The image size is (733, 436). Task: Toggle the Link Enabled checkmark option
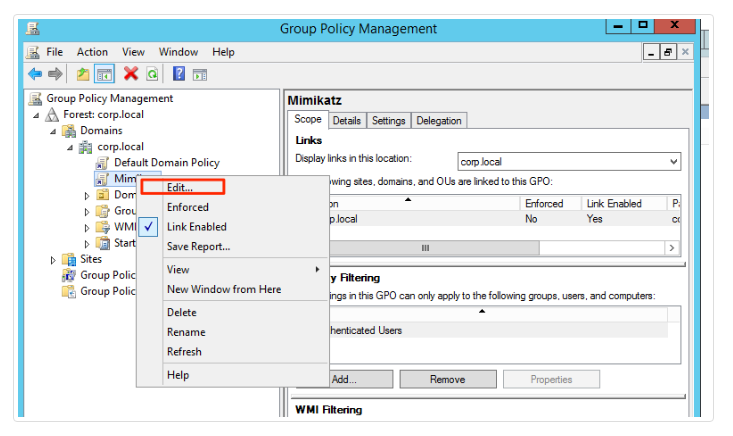click(196, 227)
